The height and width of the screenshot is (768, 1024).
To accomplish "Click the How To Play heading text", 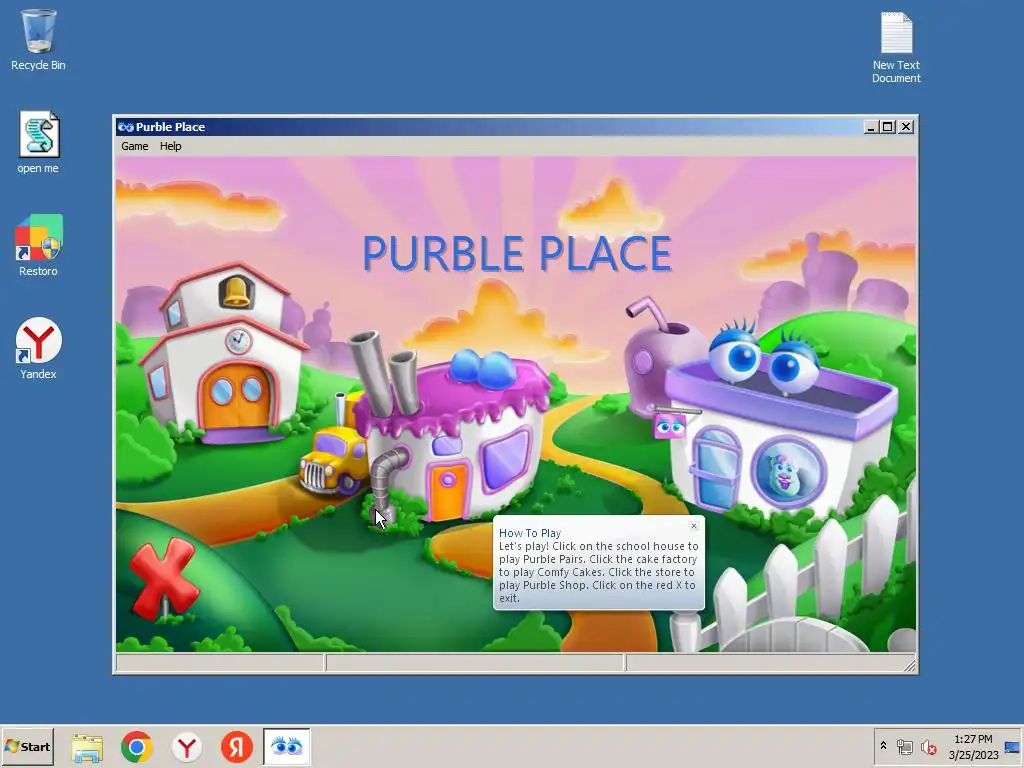I will pos(530,533).
